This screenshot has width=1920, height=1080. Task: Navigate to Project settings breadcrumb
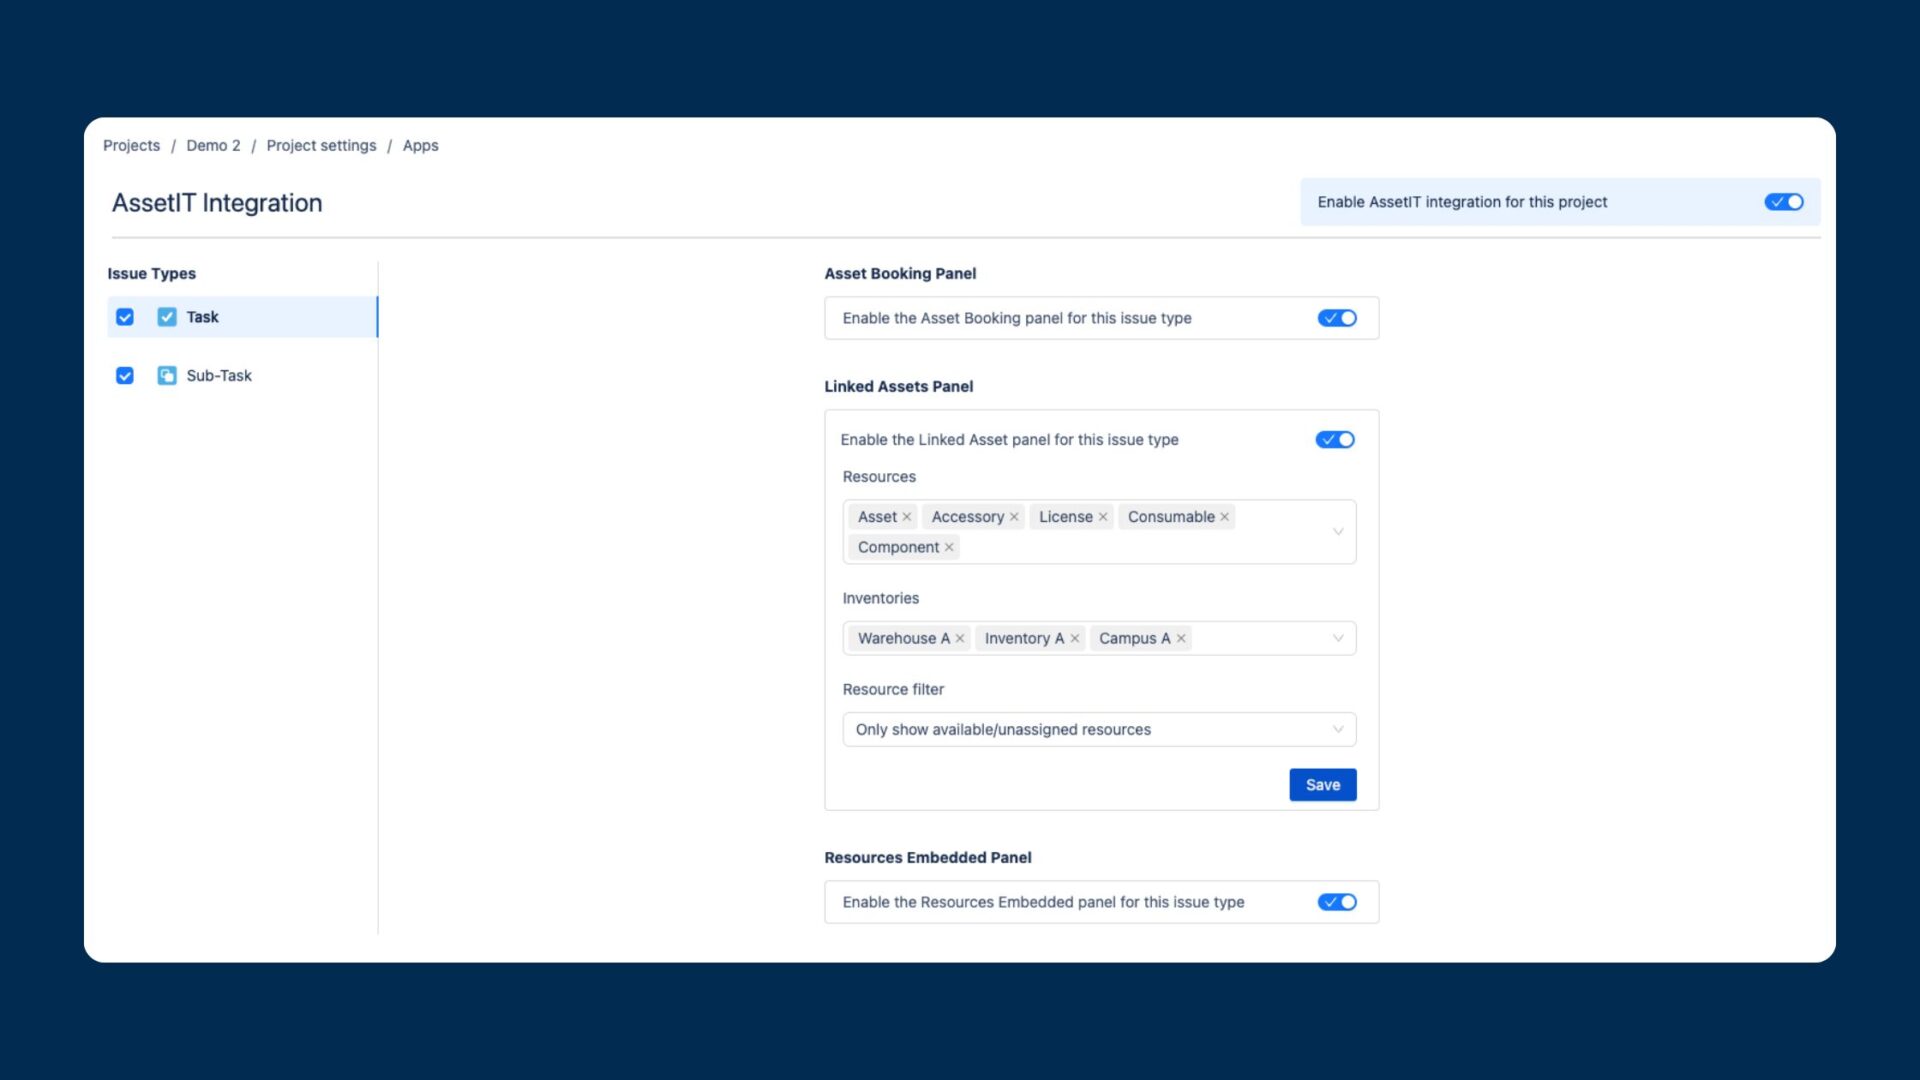[x=320, y=145]
